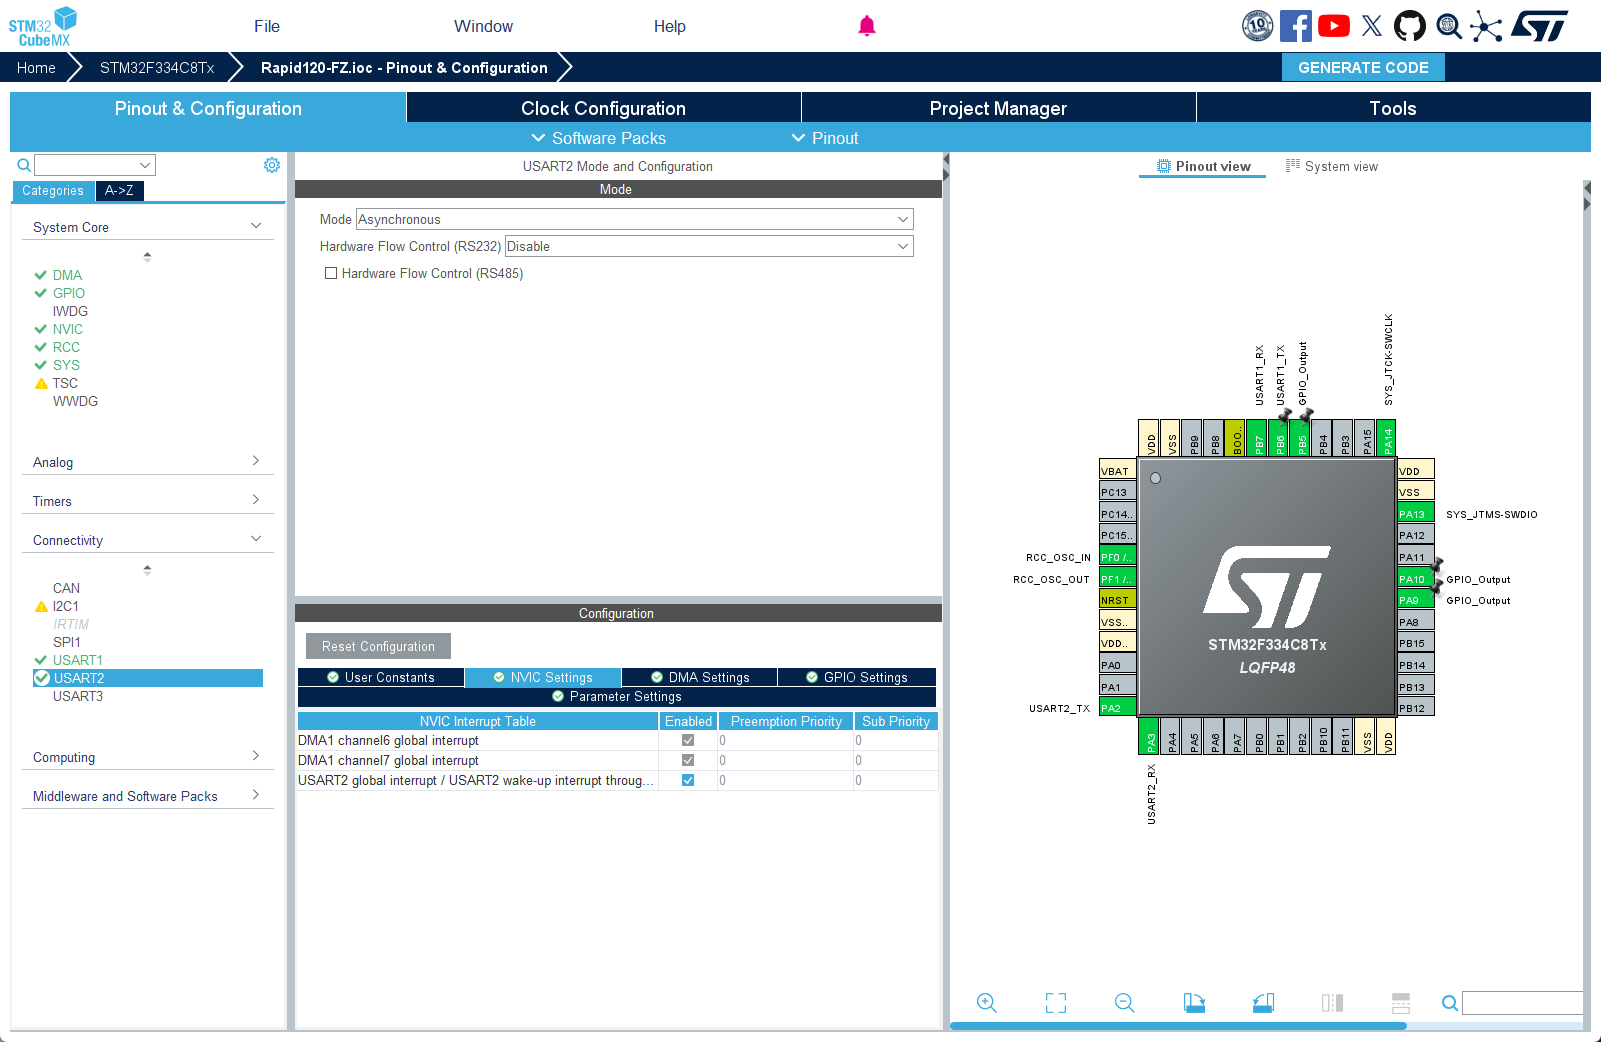This screenshot has height=1042, width=1601.
Task: Click the search magnifier in Categories panel
Action: 24,165
